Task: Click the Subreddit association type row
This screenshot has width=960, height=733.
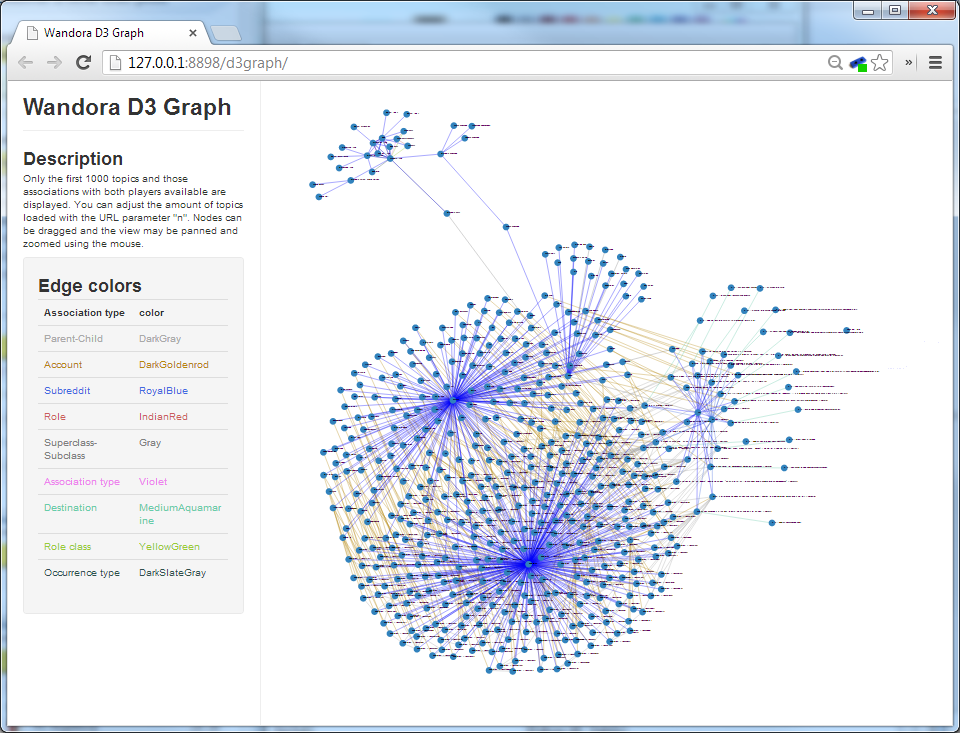Action: pos(66,391)
